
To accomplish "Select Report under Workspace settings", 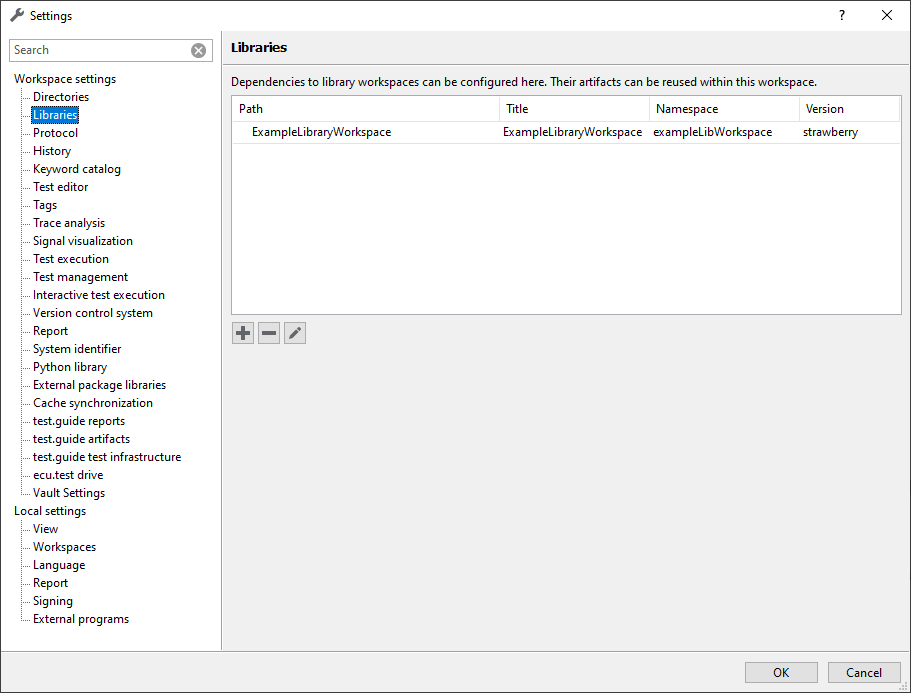I will [51, 331].
